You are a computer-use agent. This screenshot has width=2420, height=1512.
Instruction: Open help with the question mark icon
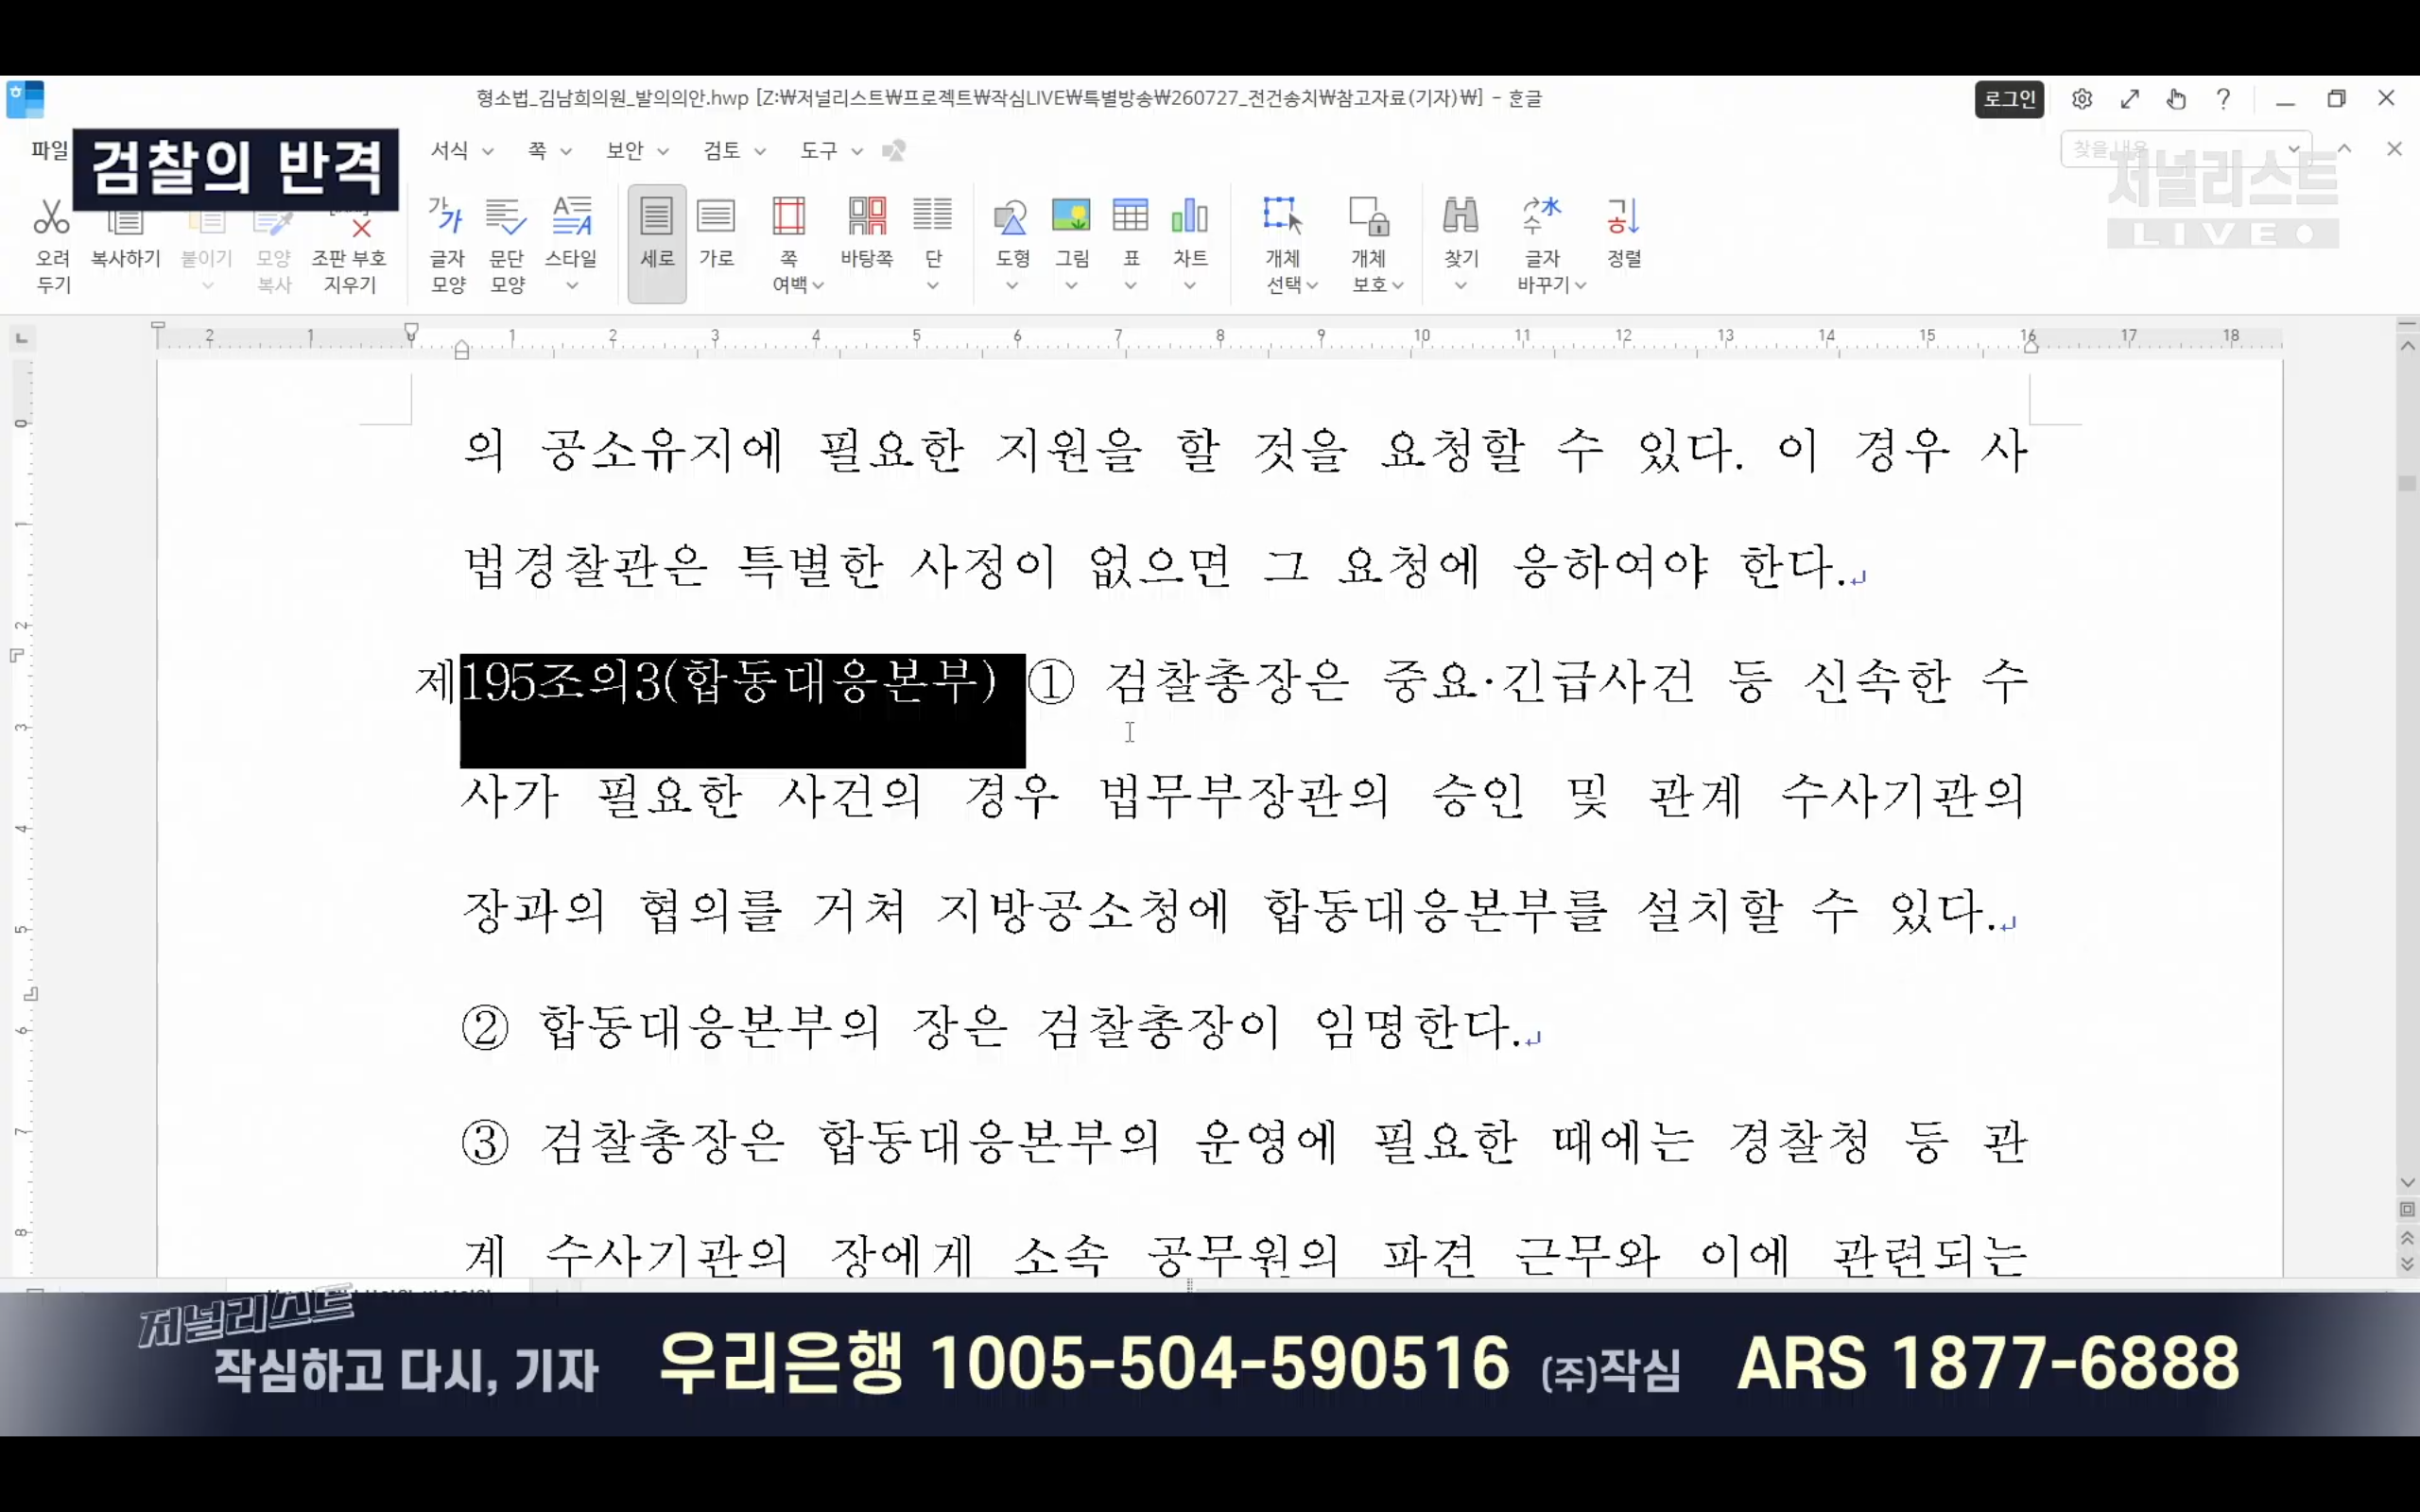[2223, 99]
